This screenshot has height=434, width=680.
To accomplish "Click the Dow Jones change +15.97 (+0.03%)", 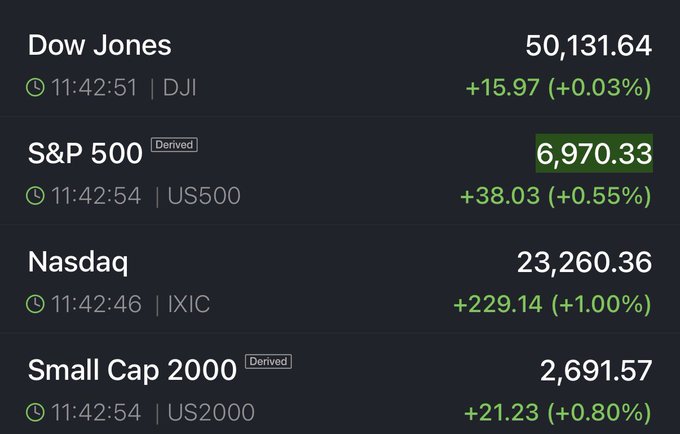I will click(559, 88).
